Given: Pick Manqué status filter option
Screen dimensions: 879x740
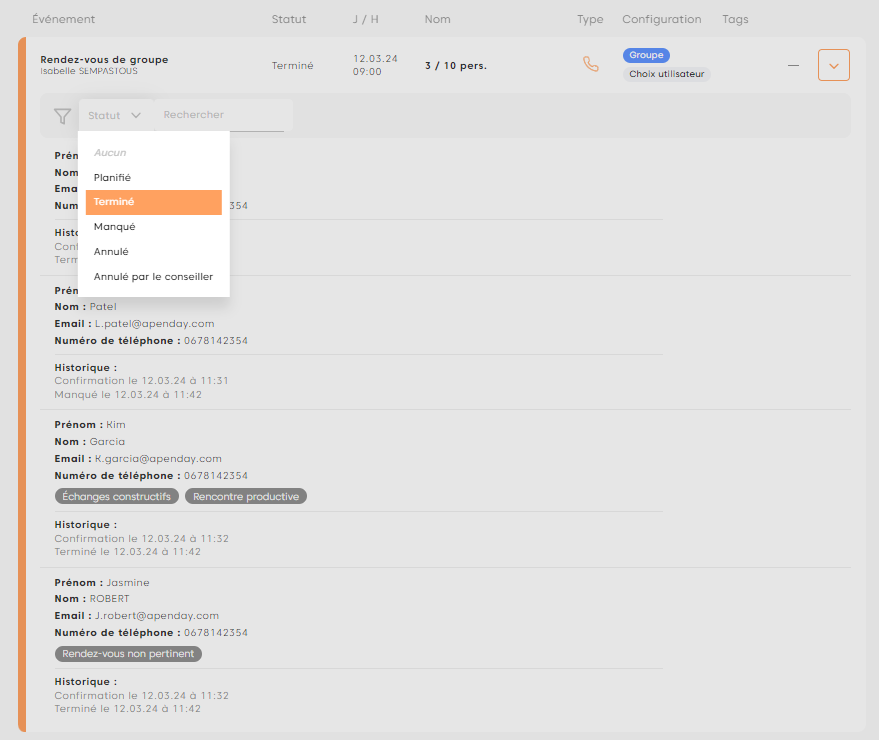Looking at the screenshot, I should coord(114,227).
